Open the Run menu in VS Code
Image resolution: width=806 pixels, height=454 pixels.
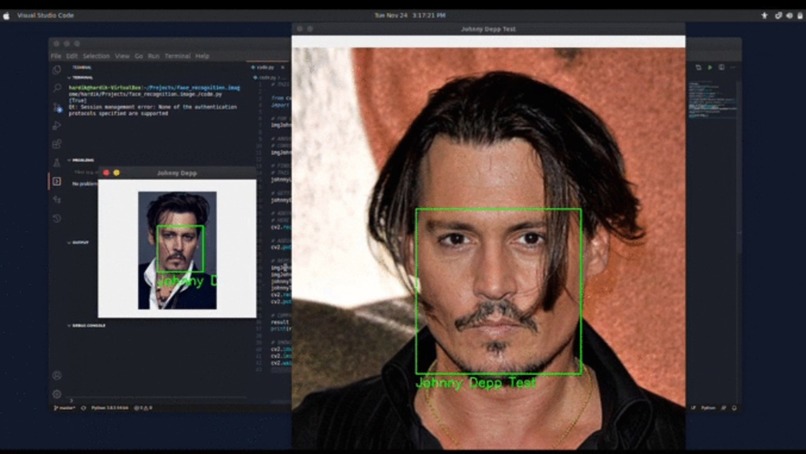point(154,56)
